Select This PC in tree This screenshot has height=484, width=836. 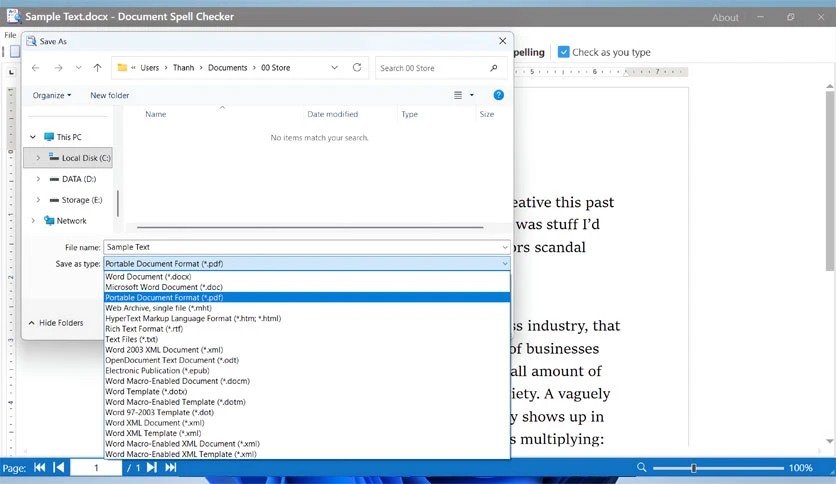click(69, 137)
